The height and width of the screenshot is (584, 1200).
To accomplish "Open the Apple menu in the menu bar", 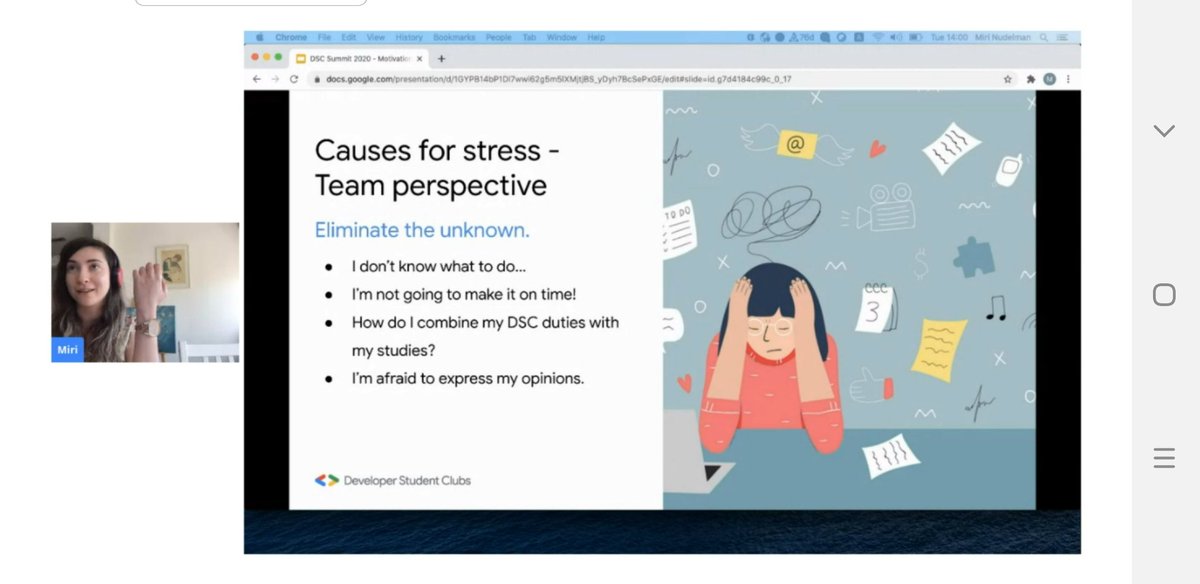I will 259,37.
